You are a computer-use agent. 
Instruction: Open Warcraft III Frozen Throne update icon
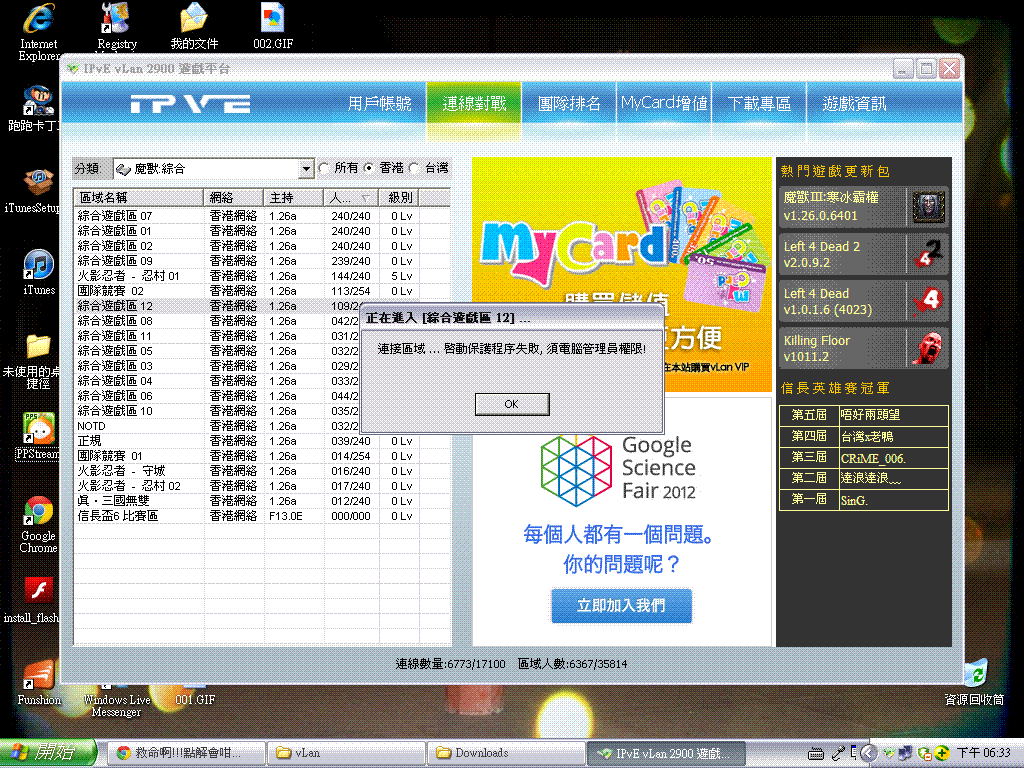(x=929, y=207)
